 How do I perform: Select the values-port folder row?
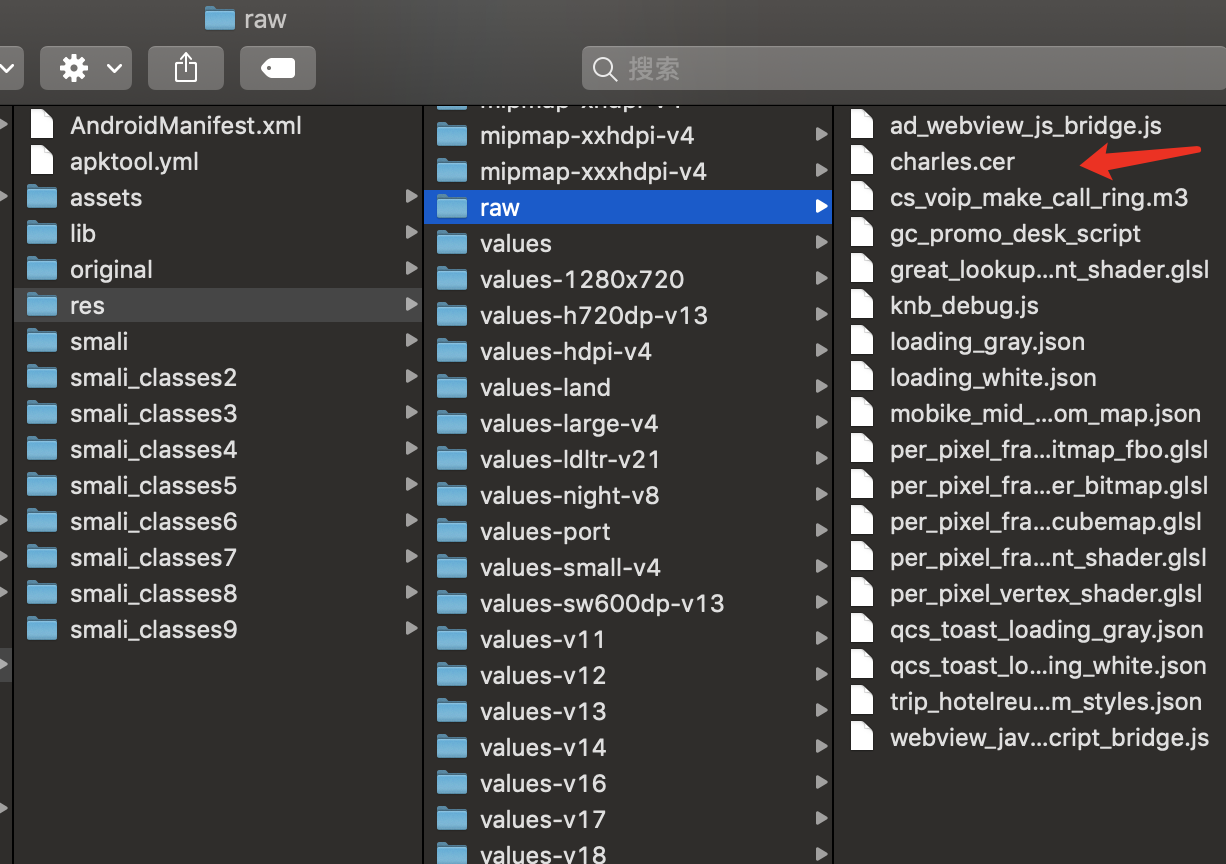(628, 531)
